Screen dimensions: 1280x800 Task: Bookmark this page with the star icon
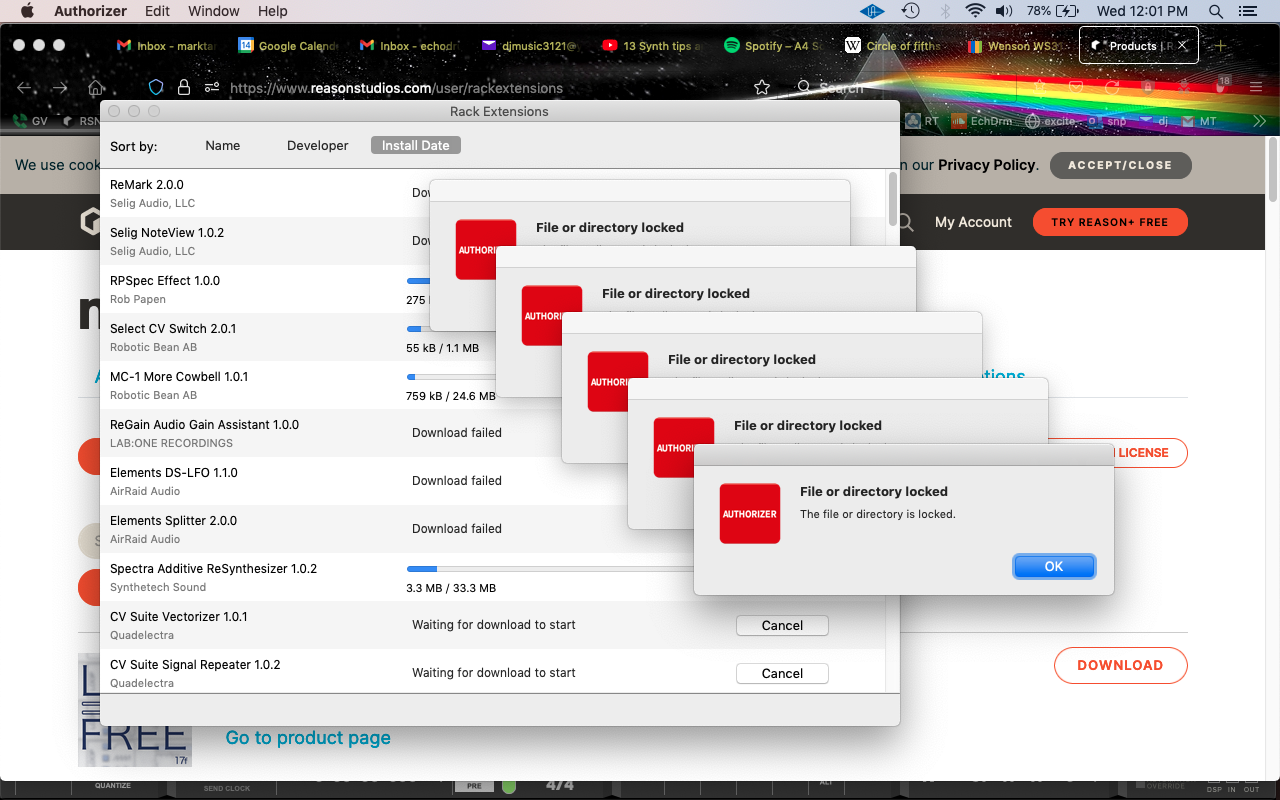tap(762, 88)
